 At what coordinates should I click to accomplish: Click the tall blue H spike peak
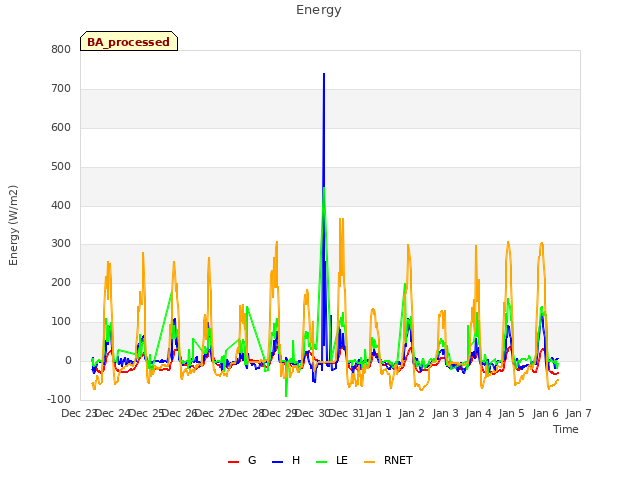click(x=324, y=75)
